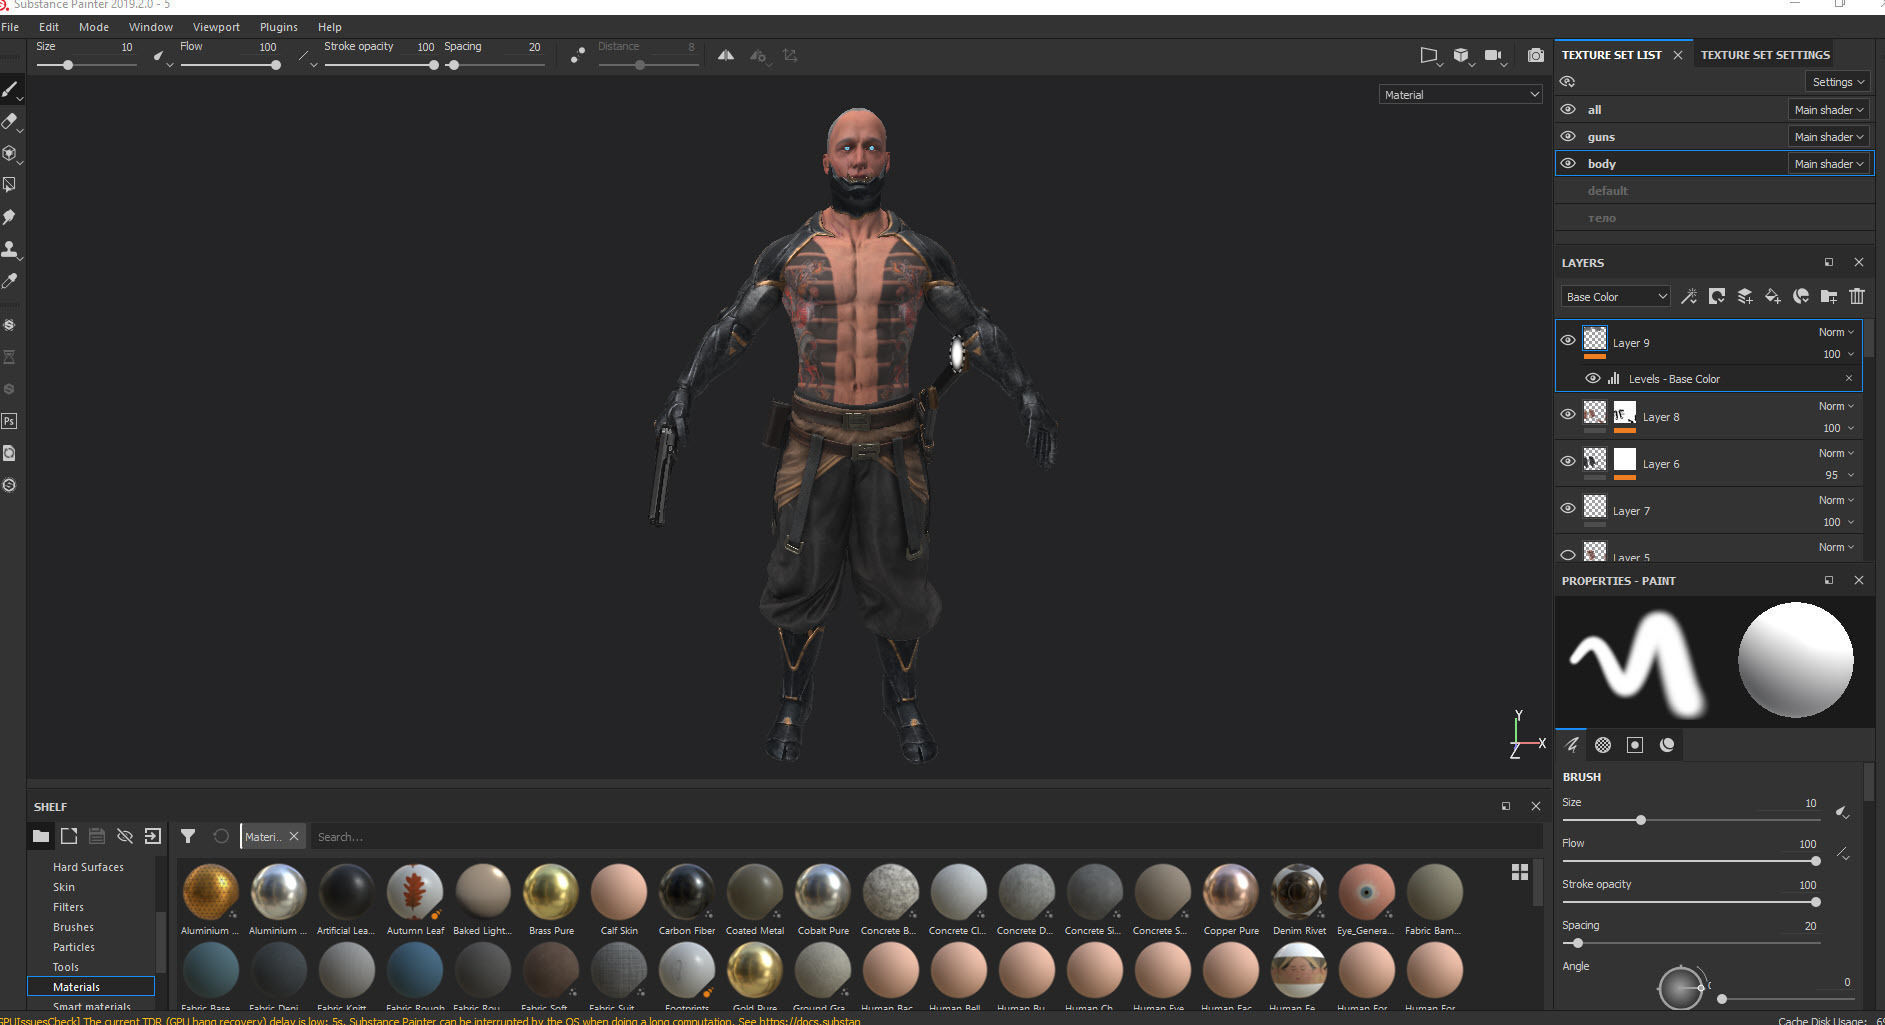Open Settings dropdown in Texture Set List
This screenshot has height=1025, width=1885.
[1838, 82]
